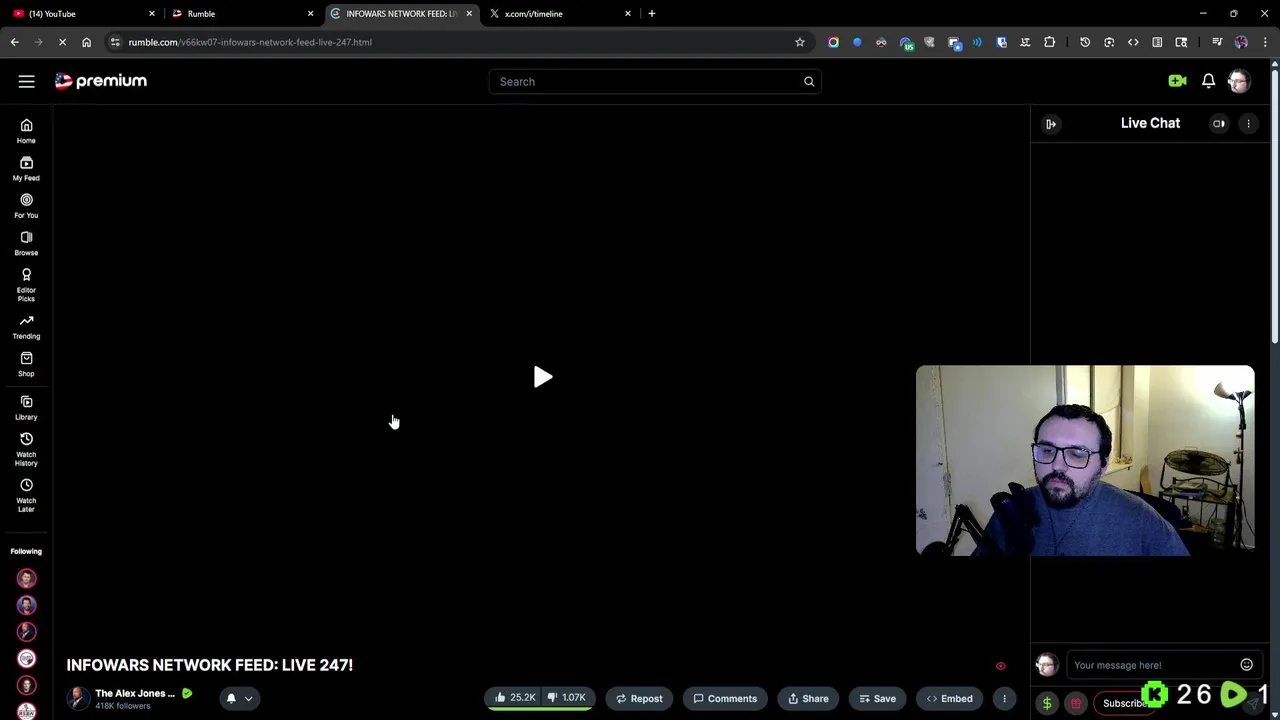The image size is (1280, 720).
Task: Click the Share button
Action: (x=808, y=698)
